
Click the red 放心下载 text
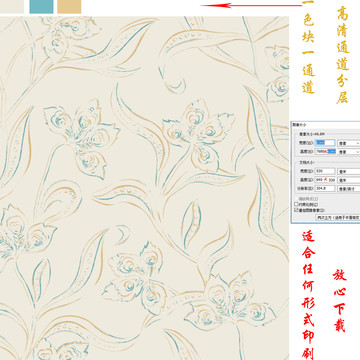tap(340, 300)
